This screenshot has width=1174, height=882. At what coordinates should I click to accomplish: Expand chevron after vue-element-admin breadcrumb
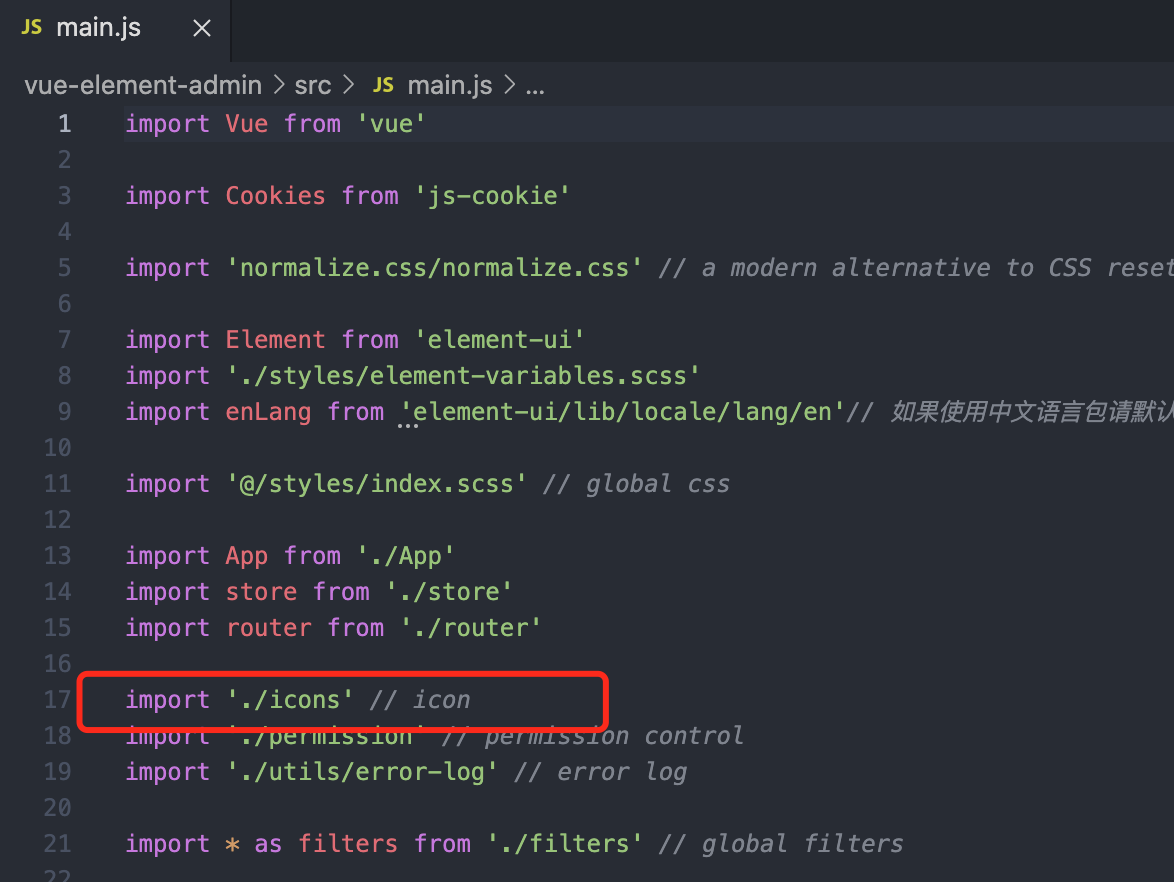coord(279,85)
